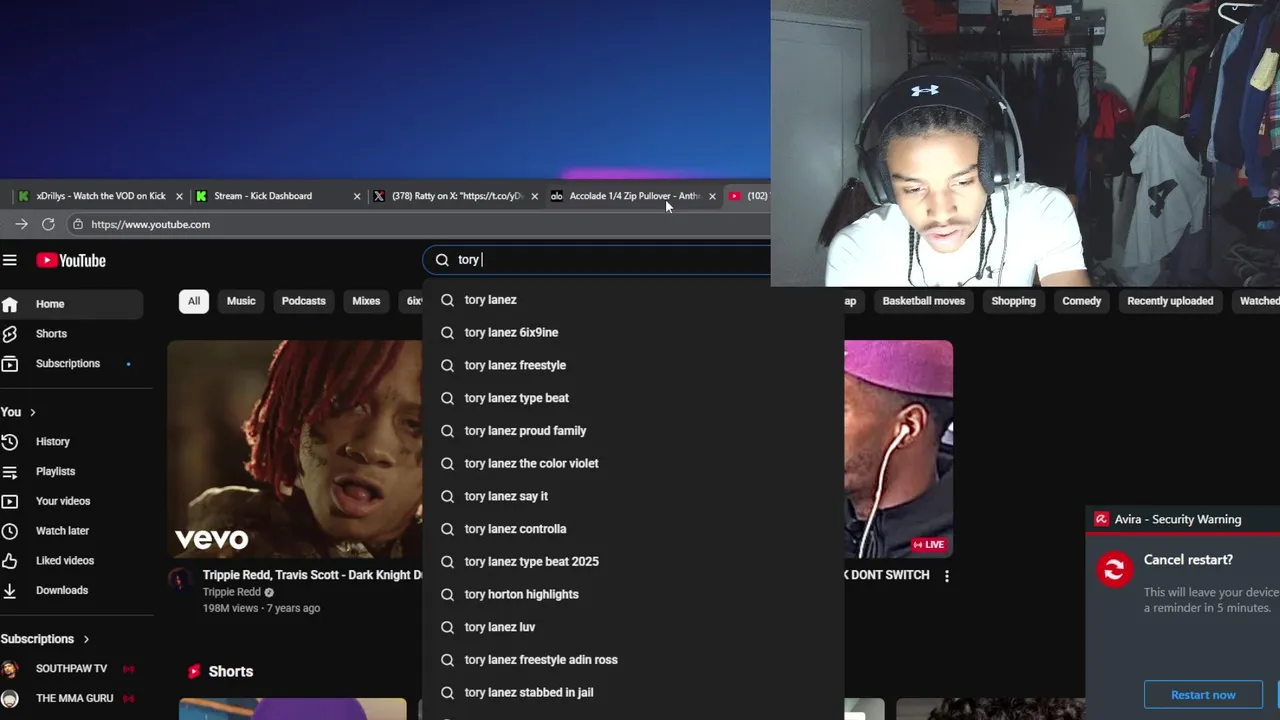Click the Home icon in the sidebar

pos(10,304)
